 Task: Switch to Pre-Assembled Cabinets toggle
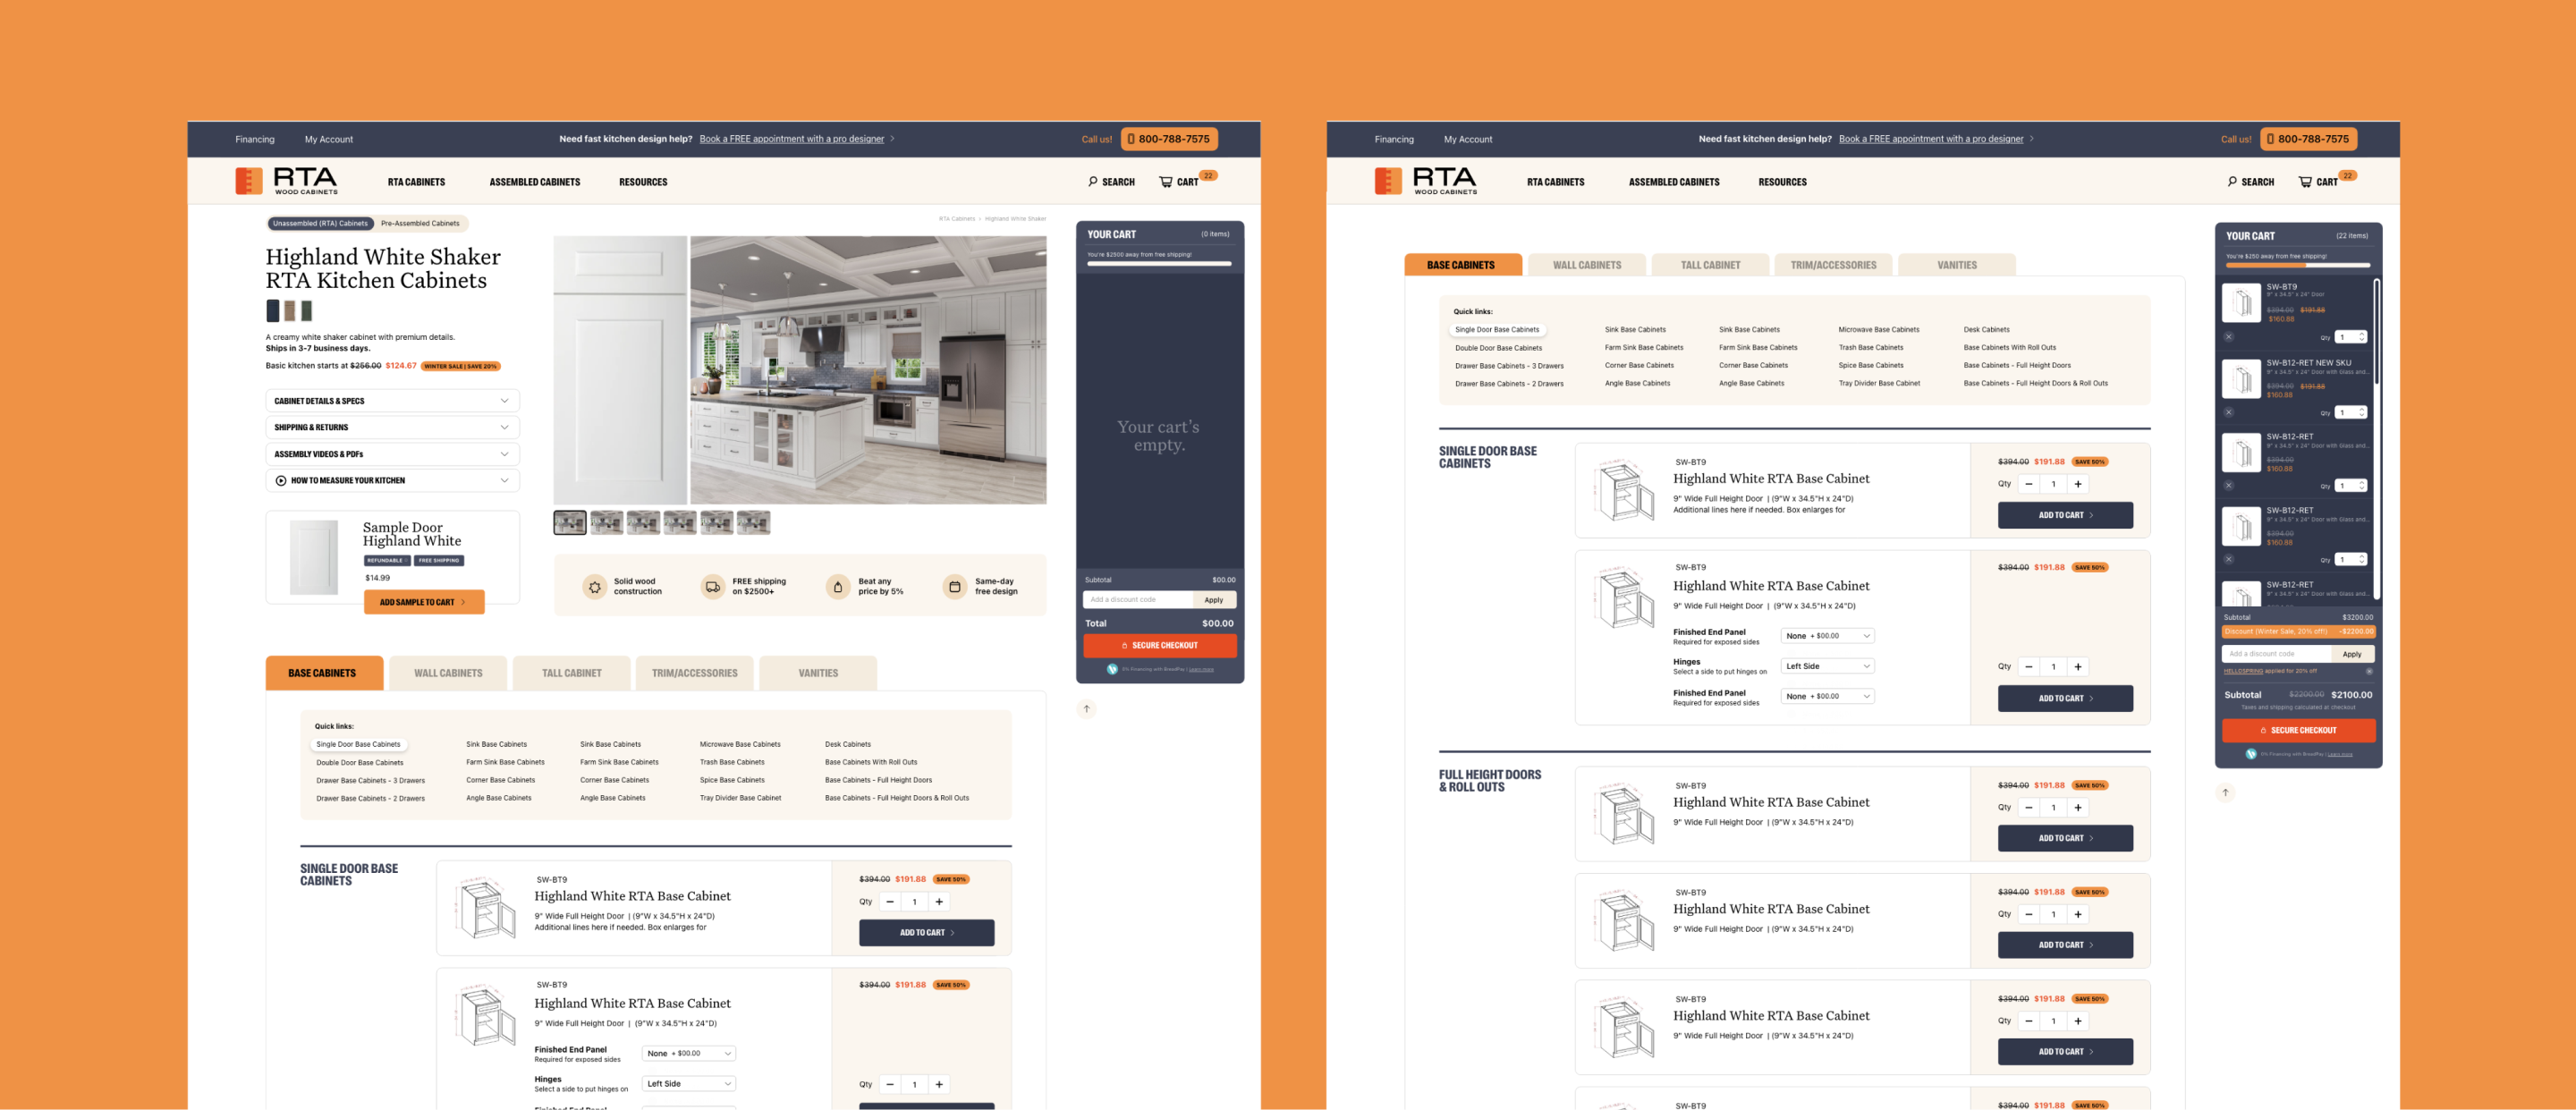[x=420, y=224]
